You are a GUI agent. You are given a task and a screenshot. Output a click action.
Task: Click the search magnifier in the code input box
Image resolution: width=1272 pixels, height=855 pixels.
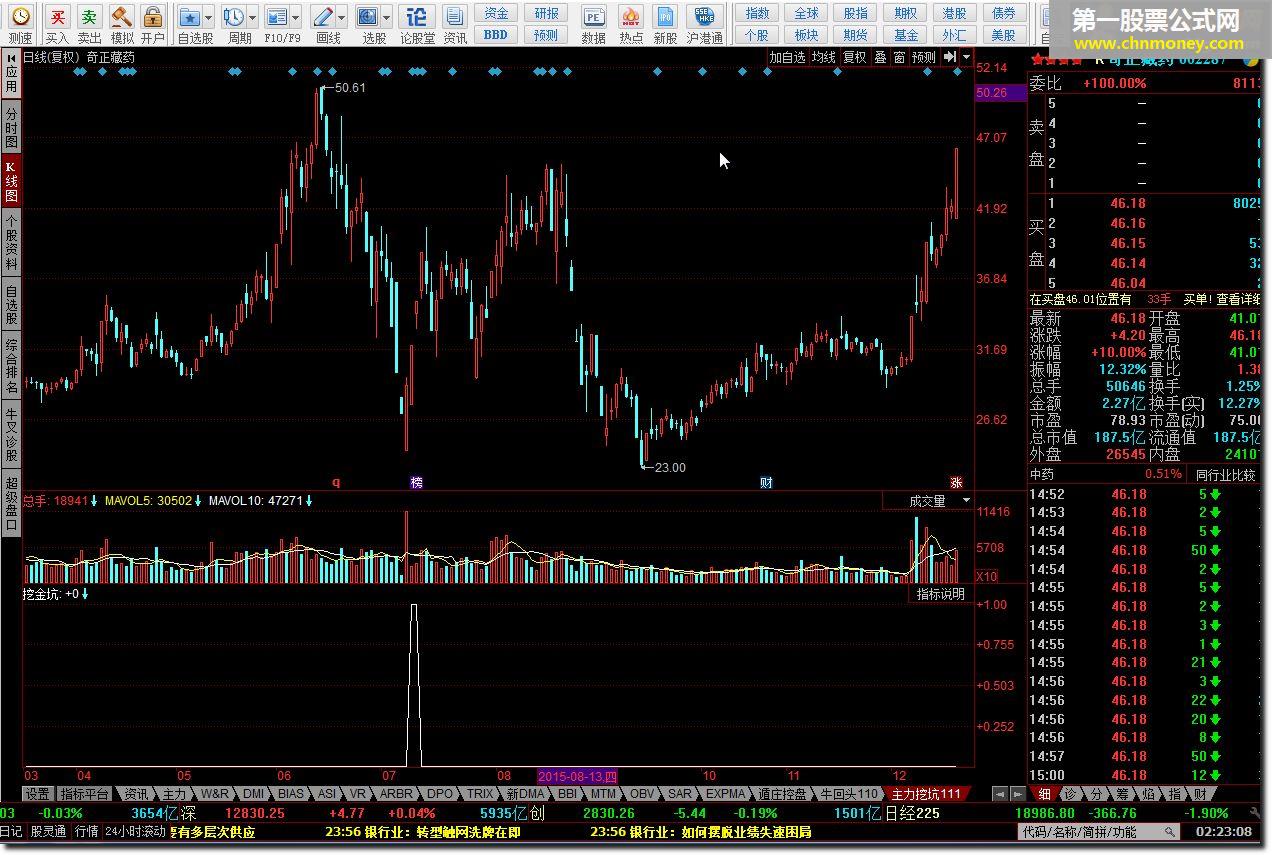1168,832
